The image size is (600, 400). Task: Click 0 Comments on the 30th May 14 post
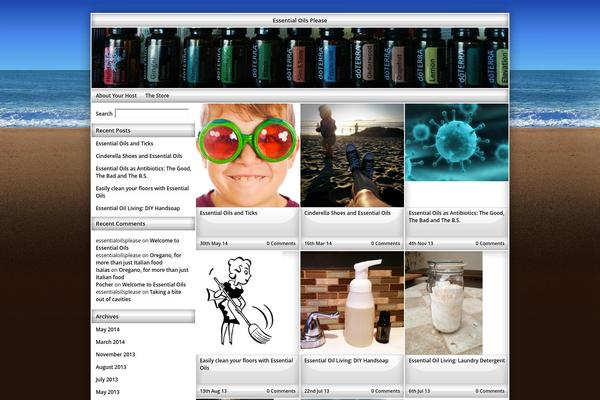point(281,243)
